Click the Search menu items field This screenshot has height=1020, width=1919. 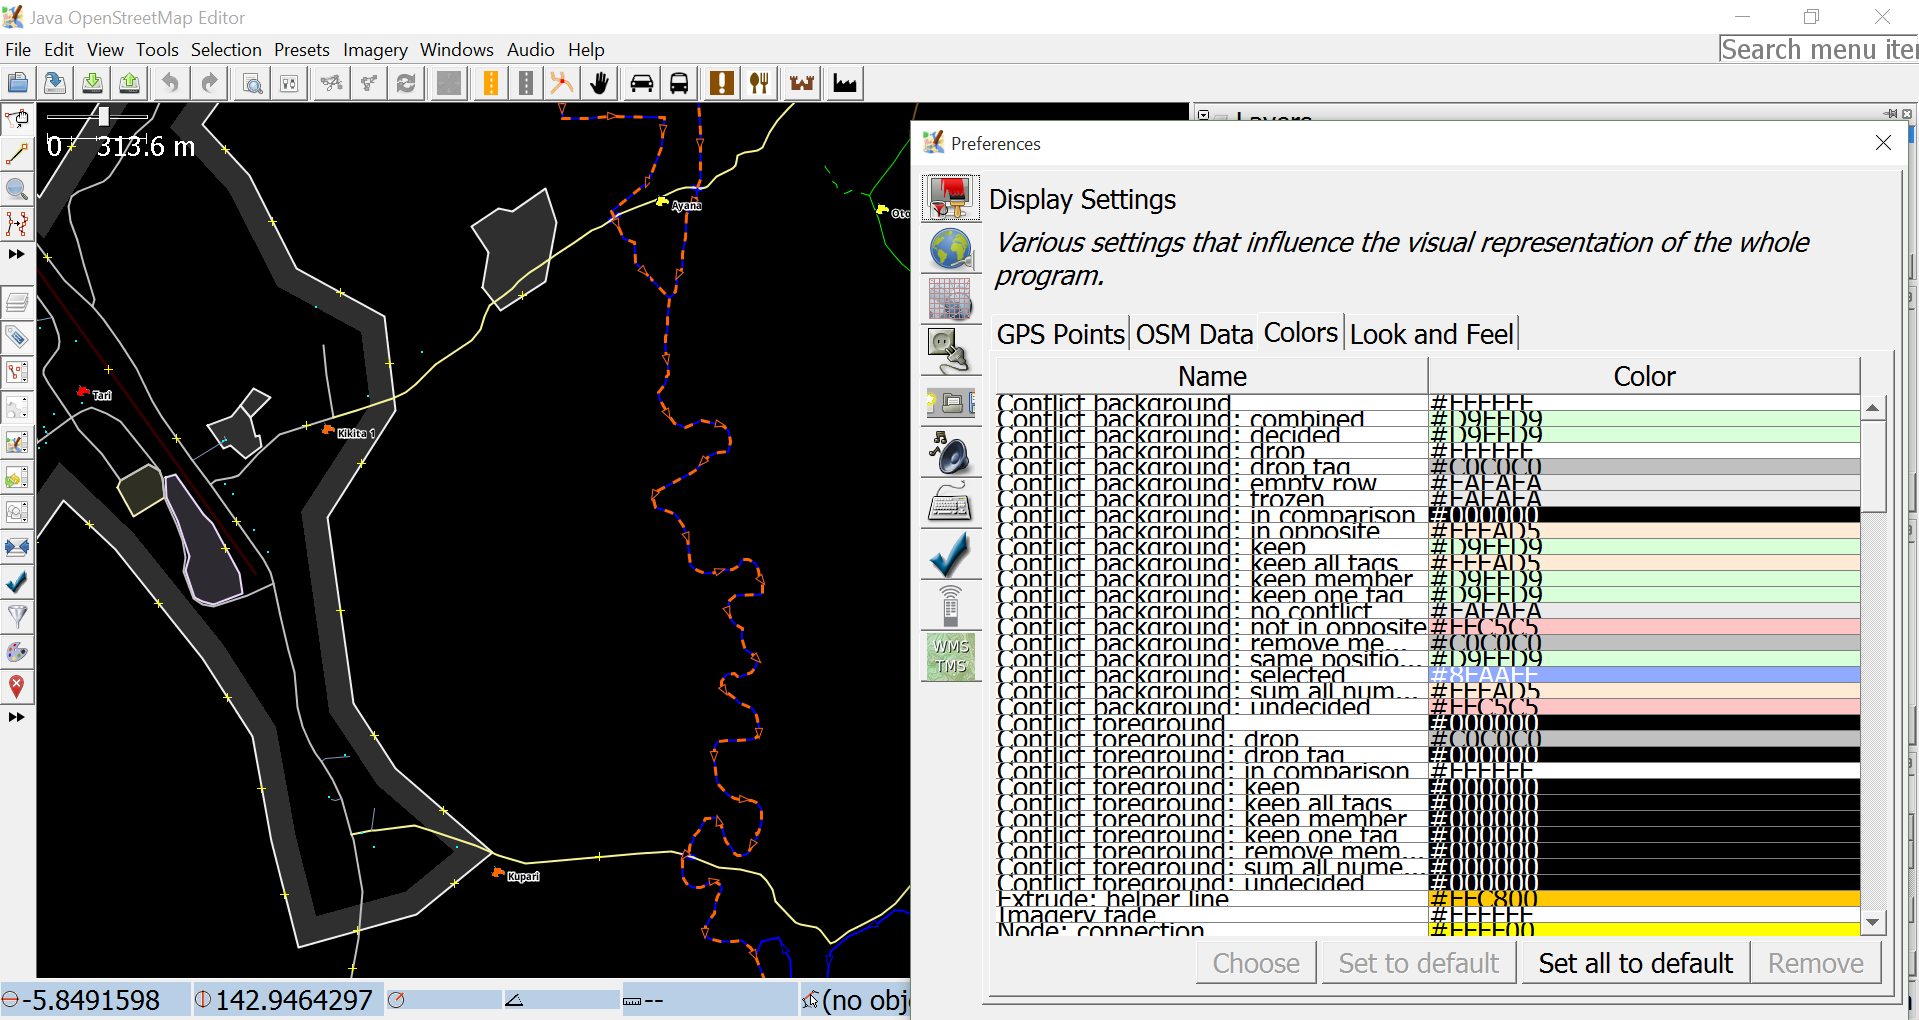point(1818,50)
